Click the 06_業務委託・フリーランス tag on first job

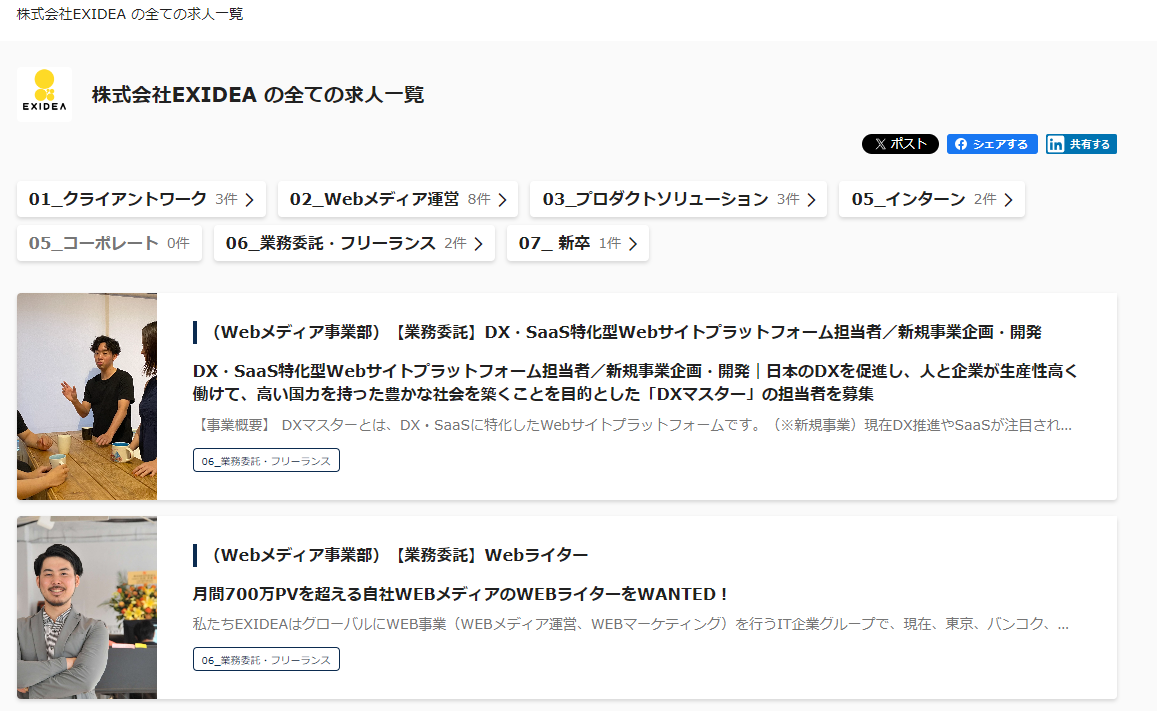coord(266,460)
